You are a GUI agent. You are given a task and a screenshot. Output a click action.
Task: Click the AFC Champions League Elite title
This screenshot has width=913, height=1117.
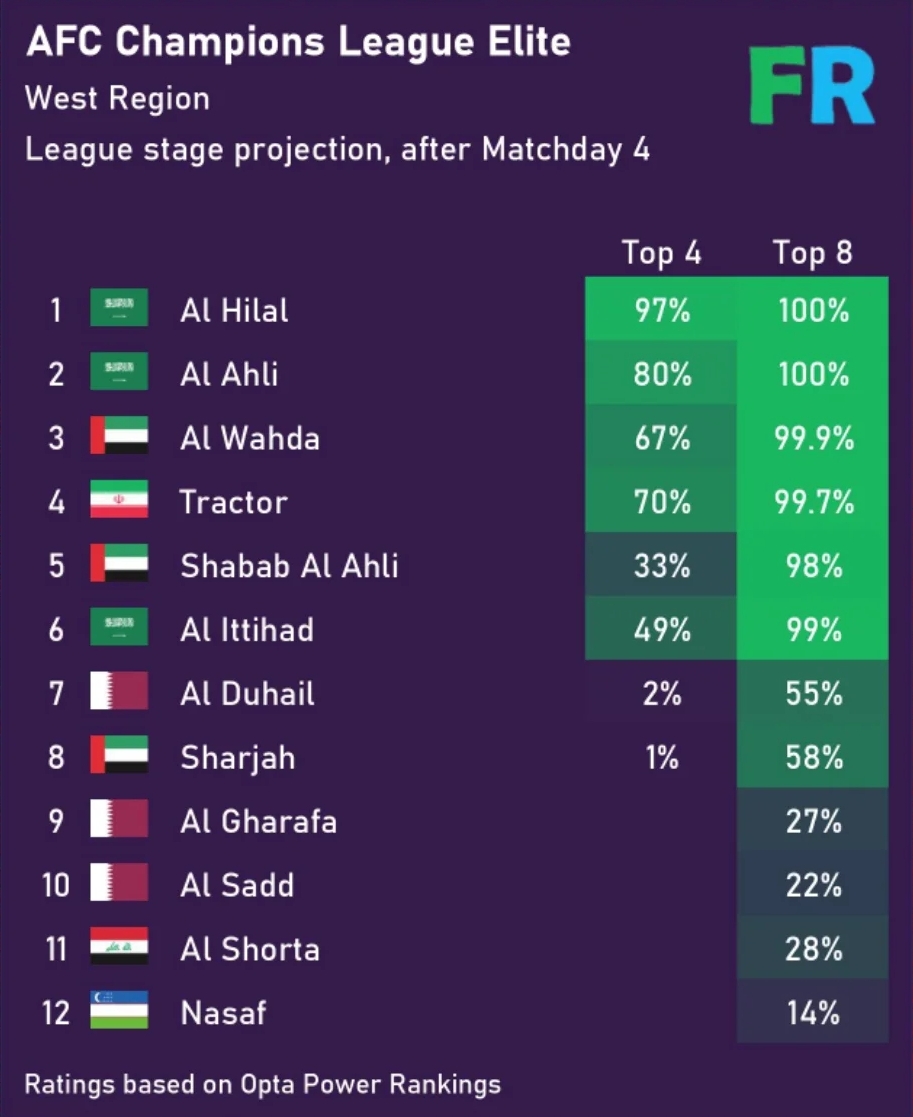298,43
